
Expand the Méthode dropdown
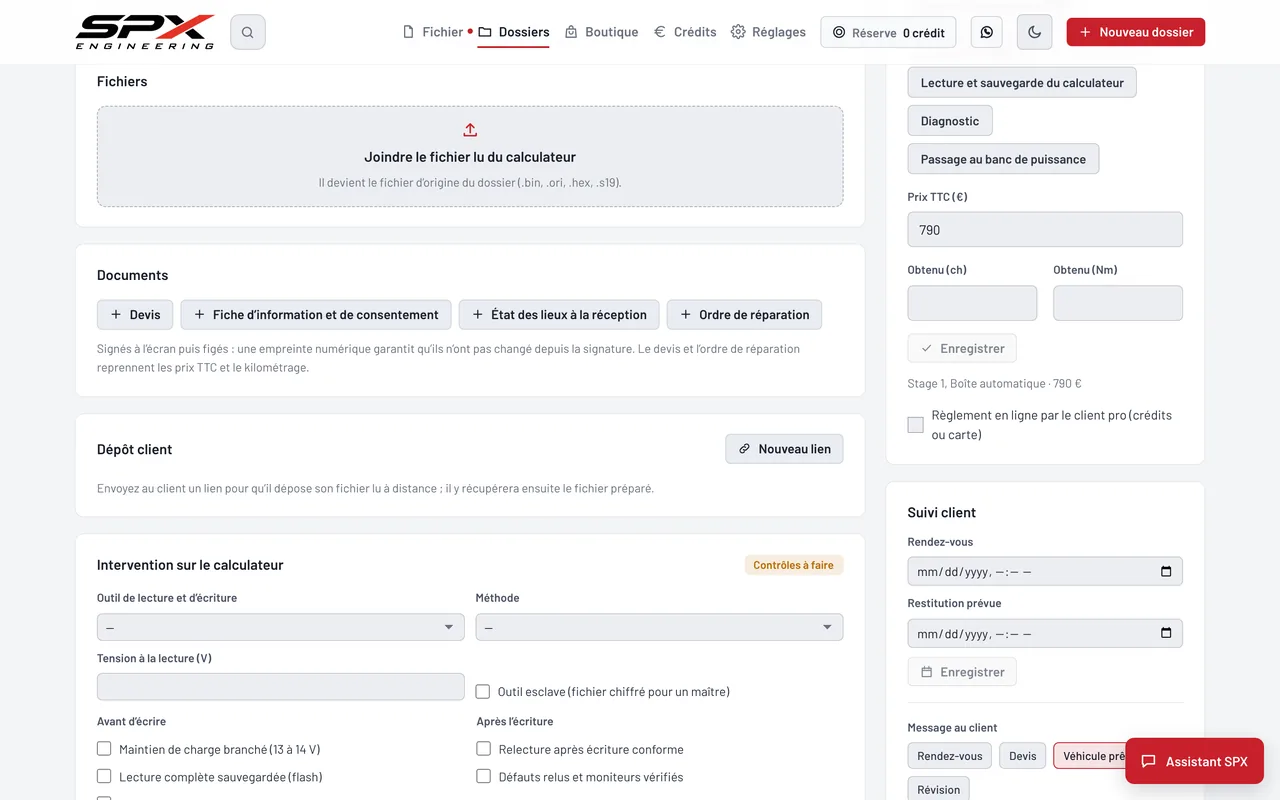[659, 627]
